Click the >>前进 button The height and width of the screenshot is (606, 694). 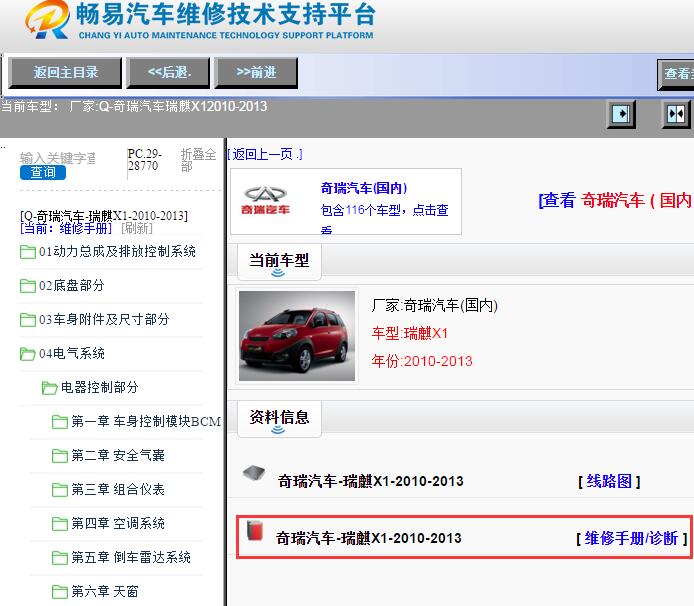point(256,72)
